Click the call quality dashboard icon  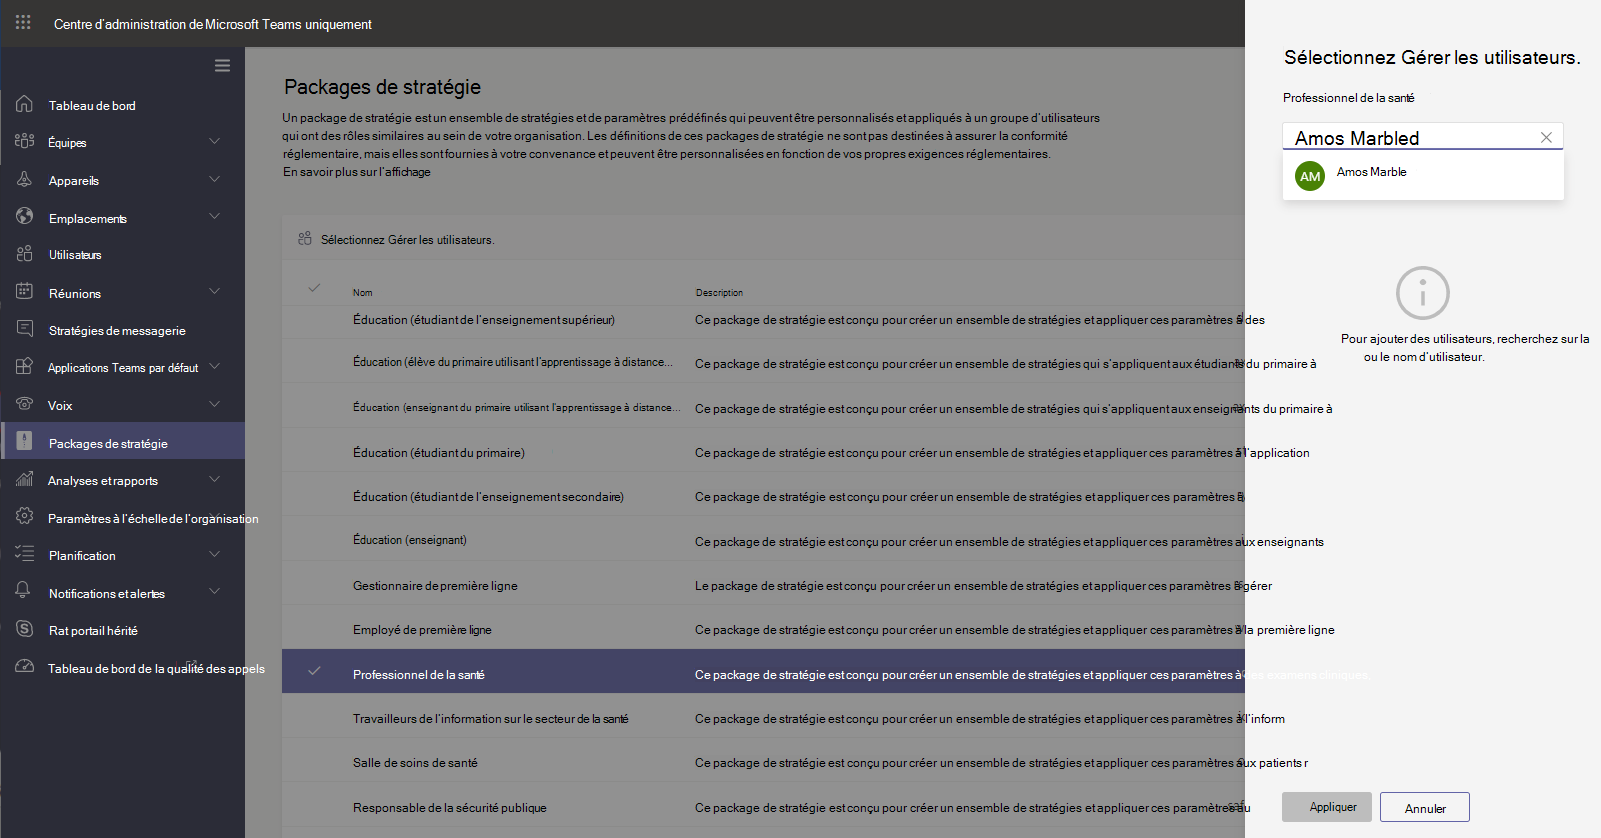[25, 666]
